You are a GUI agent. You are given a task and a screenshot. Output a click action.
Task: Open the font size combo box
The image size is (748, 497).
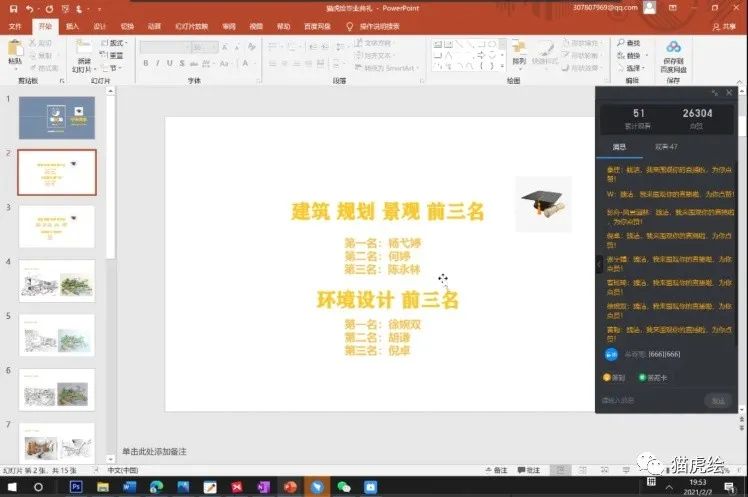pyautogui.click(x=205, y=47)
